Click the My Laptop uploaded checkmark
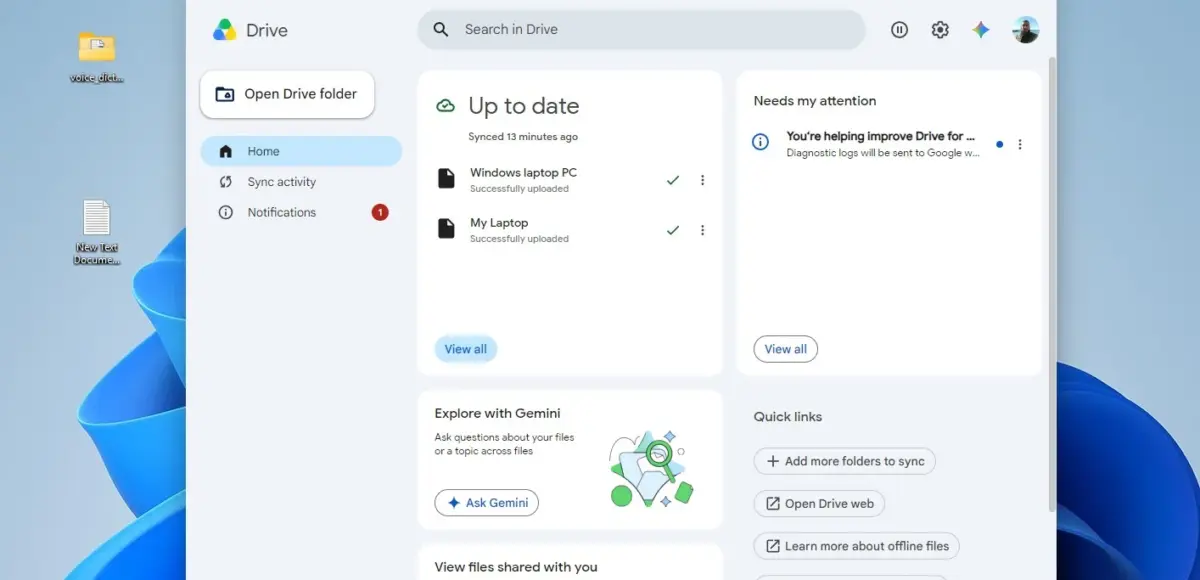The height and width of the screenshot is (580, 1200). point(673,230)
